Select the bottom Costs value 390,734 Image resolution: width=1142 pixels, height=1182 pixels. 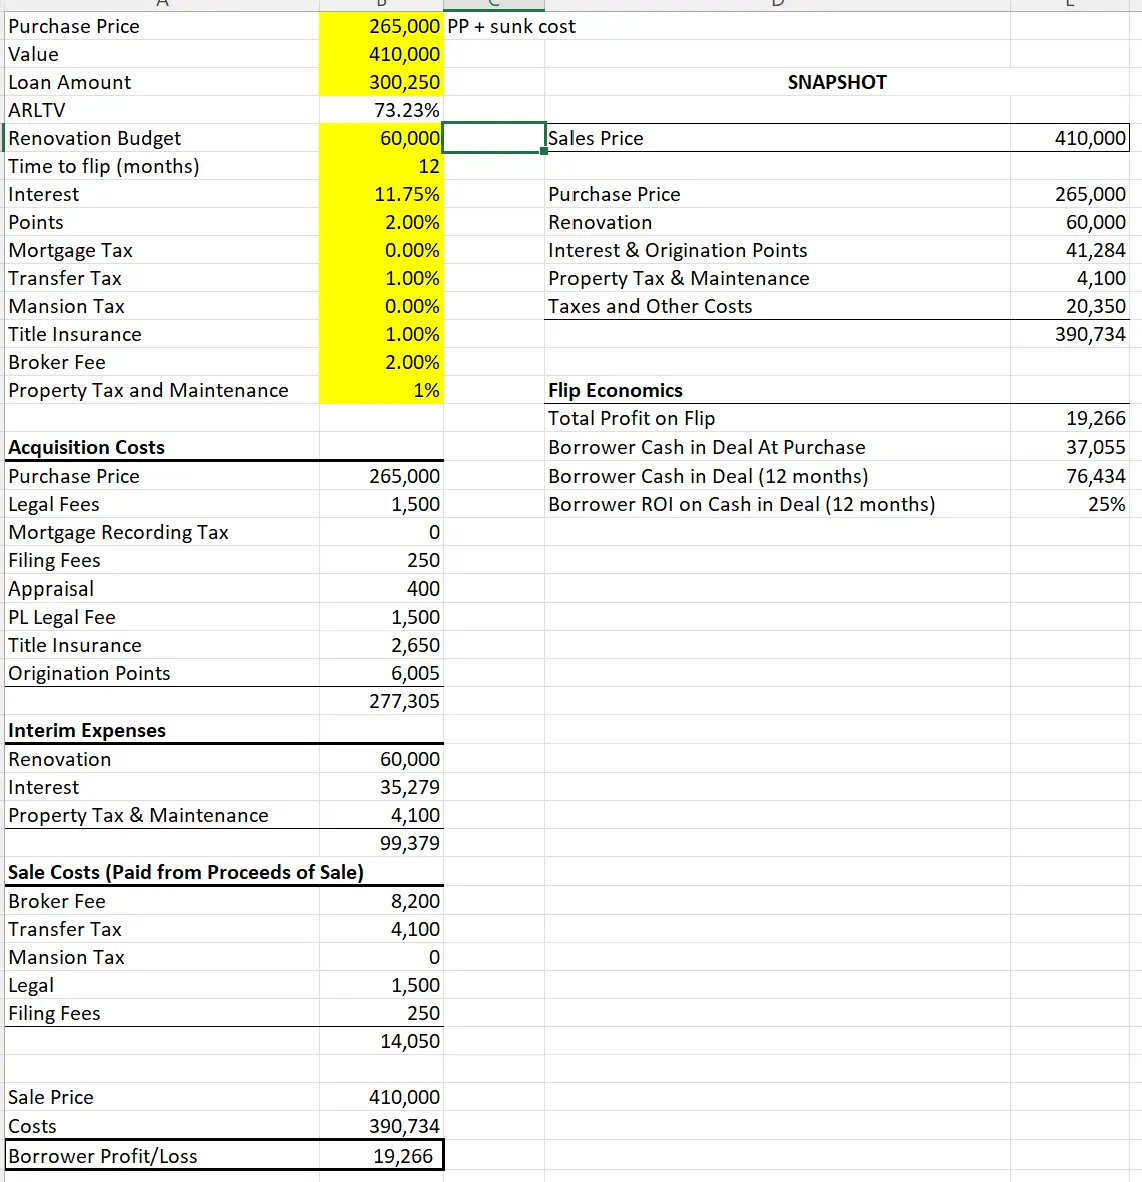click(381, 1125)
